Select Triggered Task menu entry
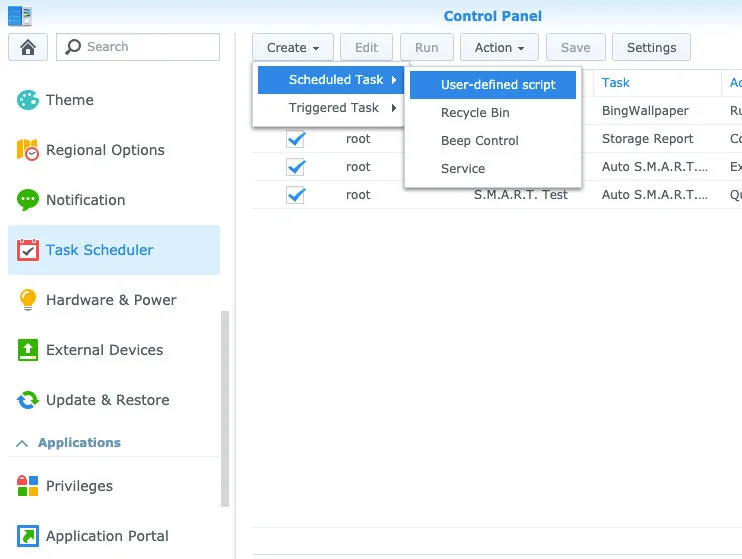742x559 pixels. [x=333, y=108]
